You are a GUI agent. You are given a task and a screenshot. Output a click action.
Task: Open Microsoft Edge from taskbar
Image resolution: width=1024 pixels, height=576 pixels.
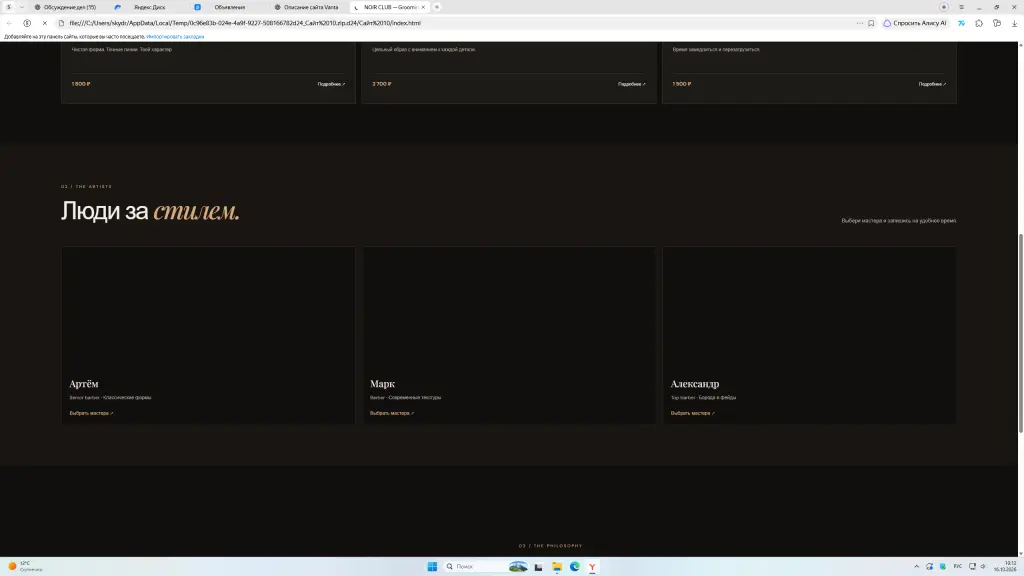tap(575, 566)
